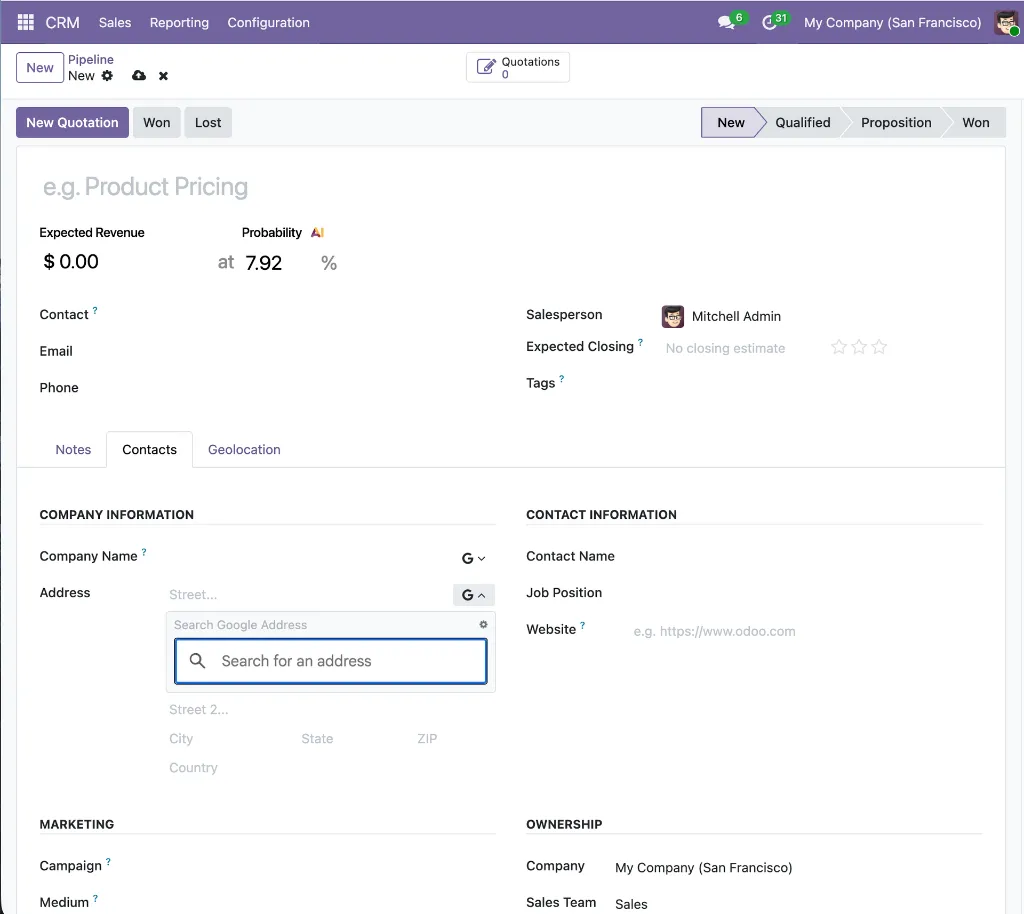This screenshot has width=1024, height=914.
Task: Mark opportunity as Won button
Action: click(157, 122)
